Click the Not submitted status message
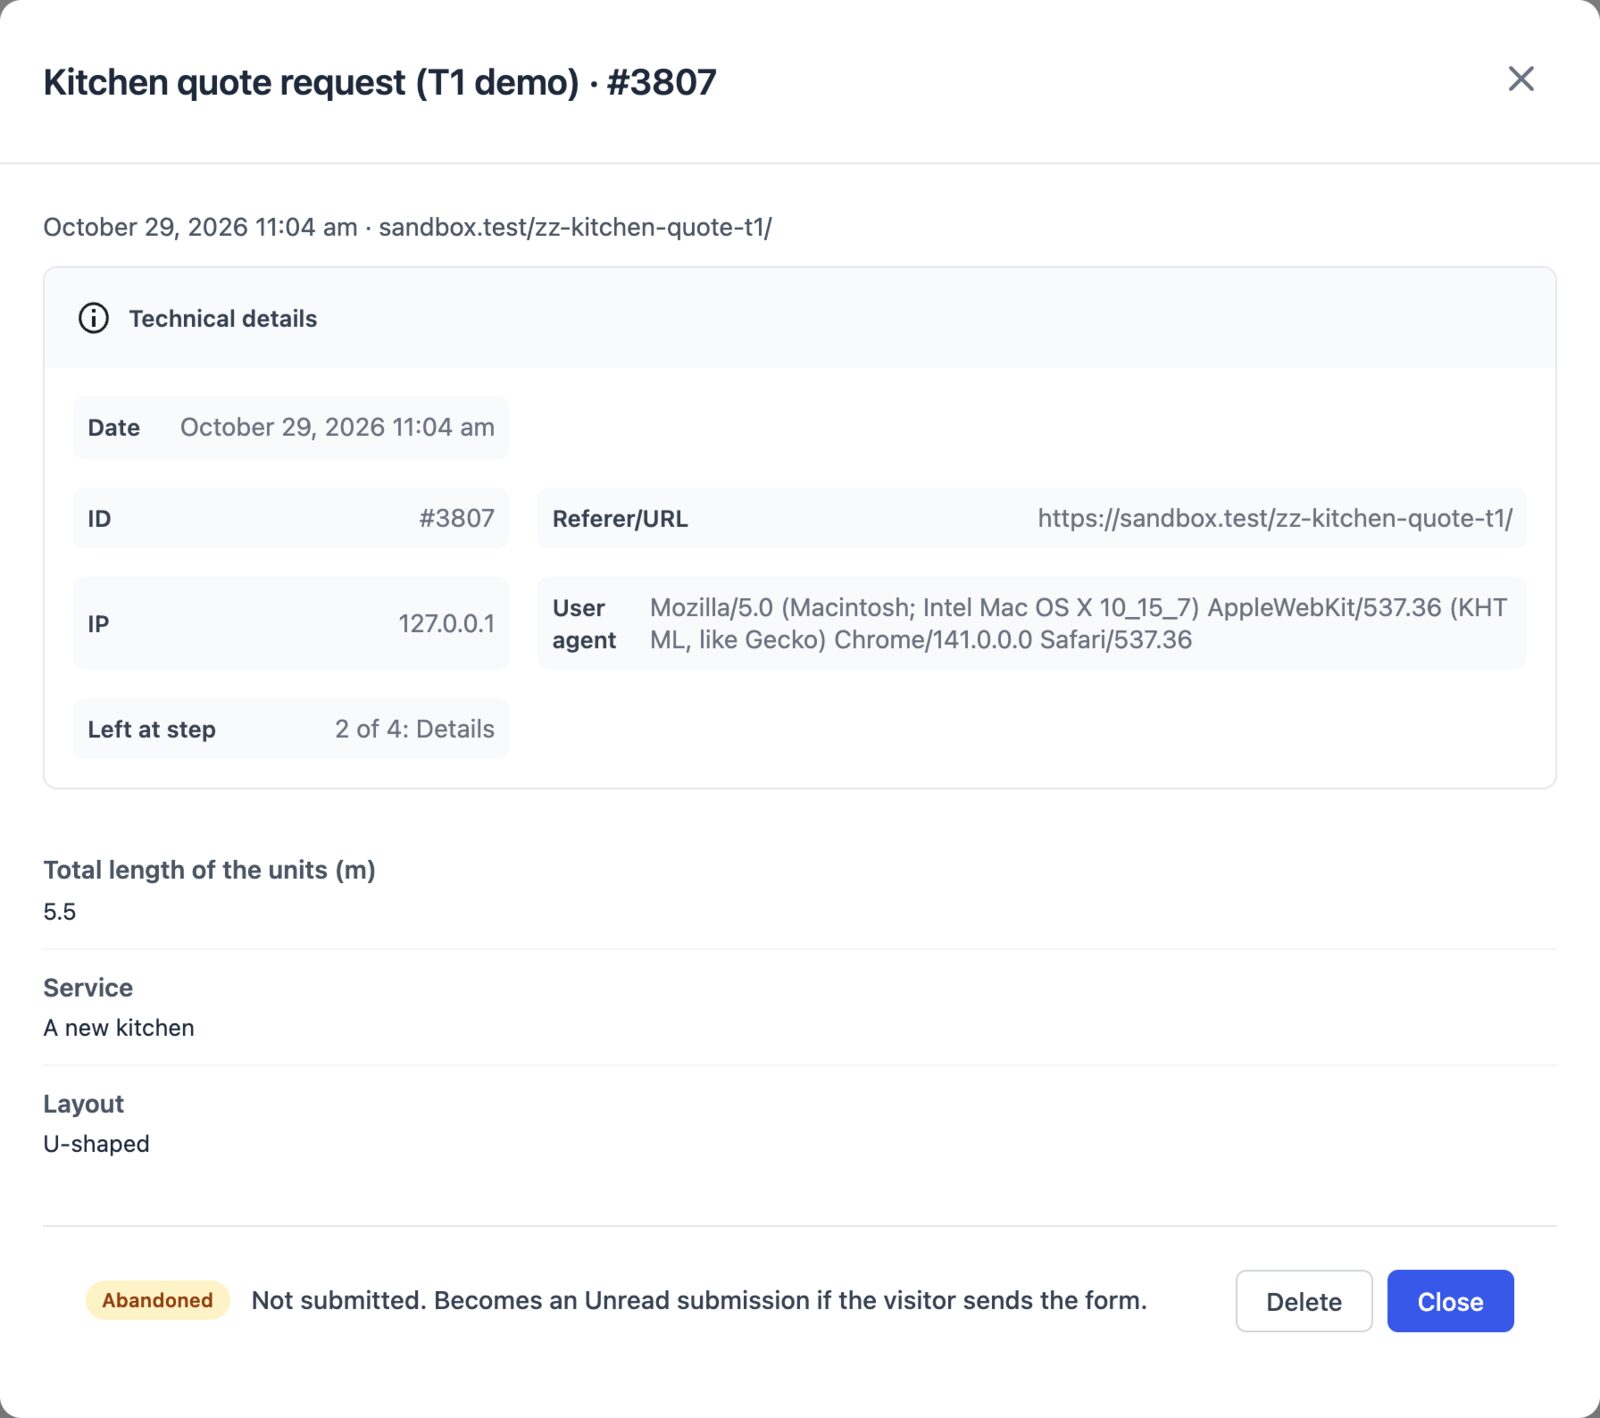 pyautogui.click(x=699, y=1300)
